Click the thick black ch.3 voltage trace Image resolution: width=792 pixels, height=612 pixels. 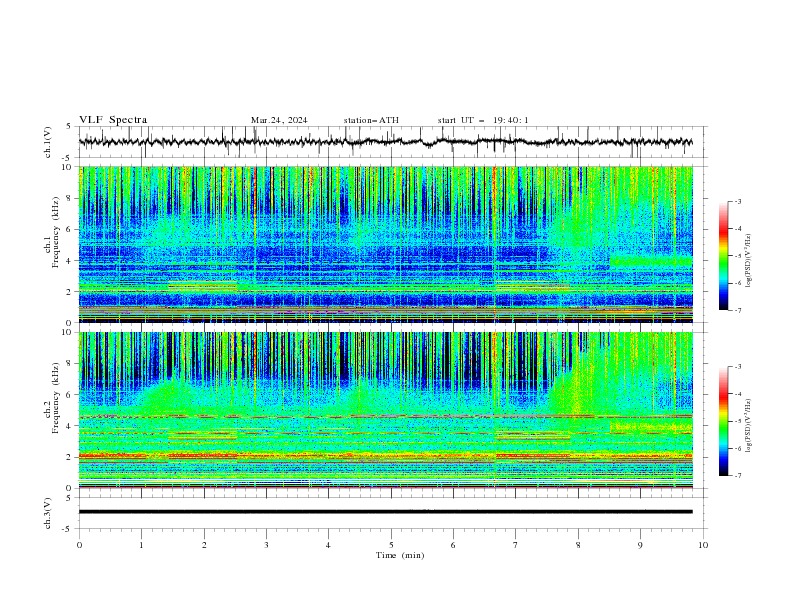click(x=385, y=512)
